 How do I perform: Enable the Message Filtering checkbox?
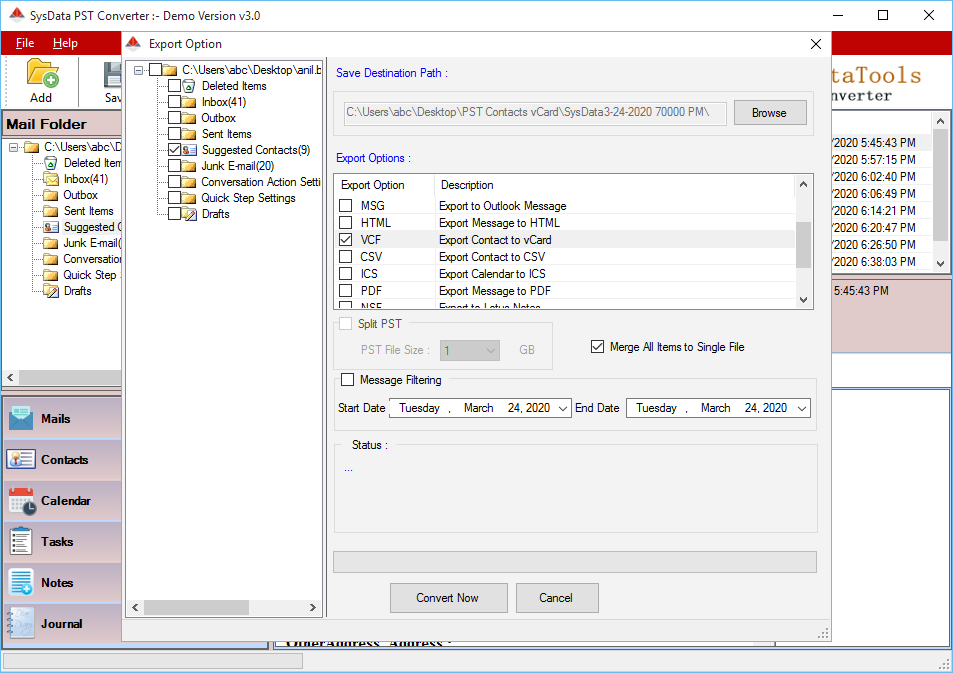click(348, 379)
